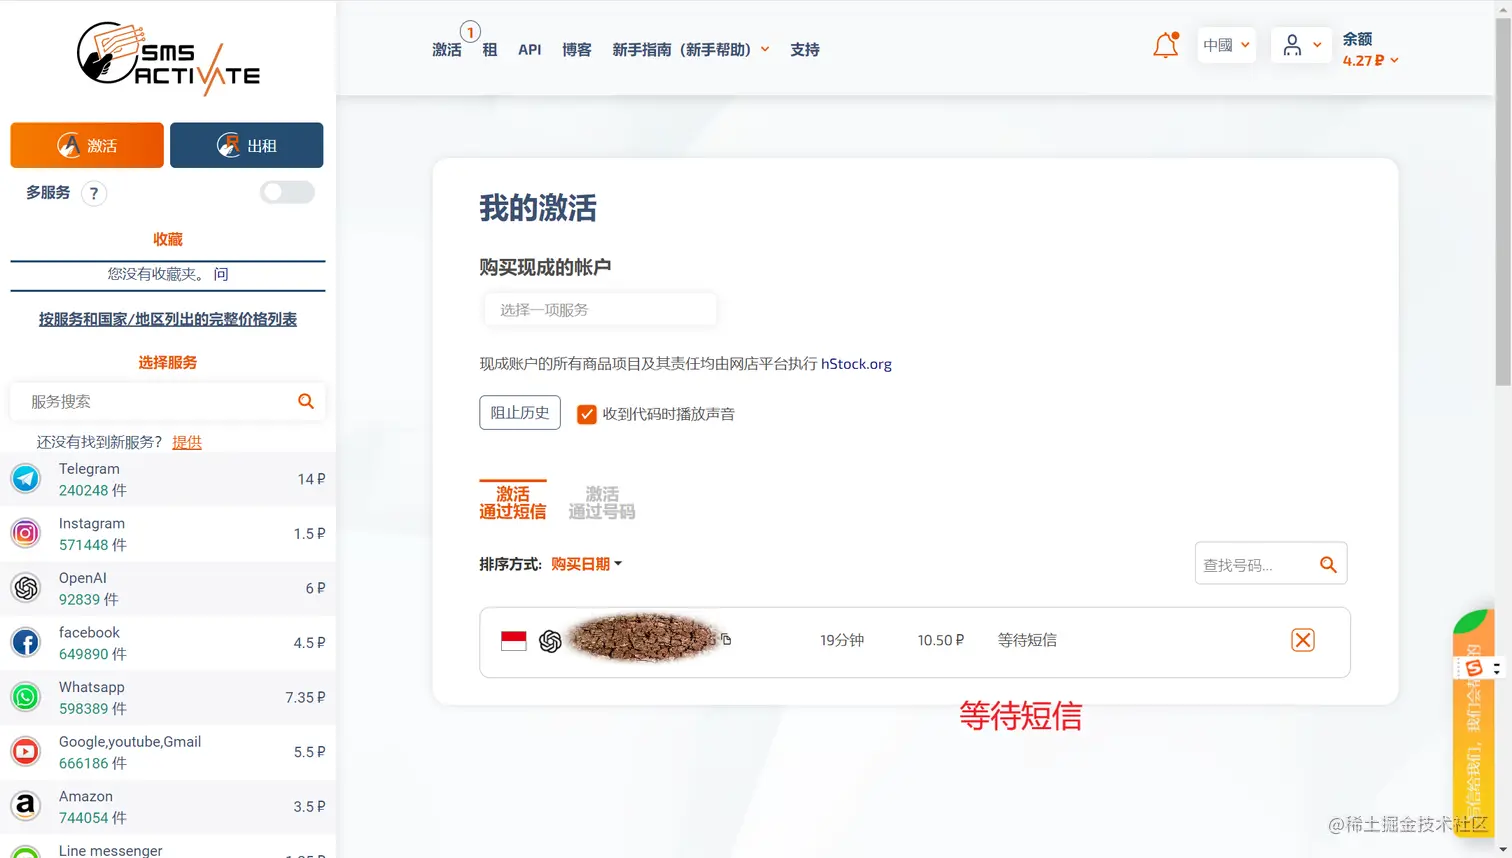This screenshot has width=1512, height=858.
Task: Open the 支持 menu item
Action: (x=805, y=49)
